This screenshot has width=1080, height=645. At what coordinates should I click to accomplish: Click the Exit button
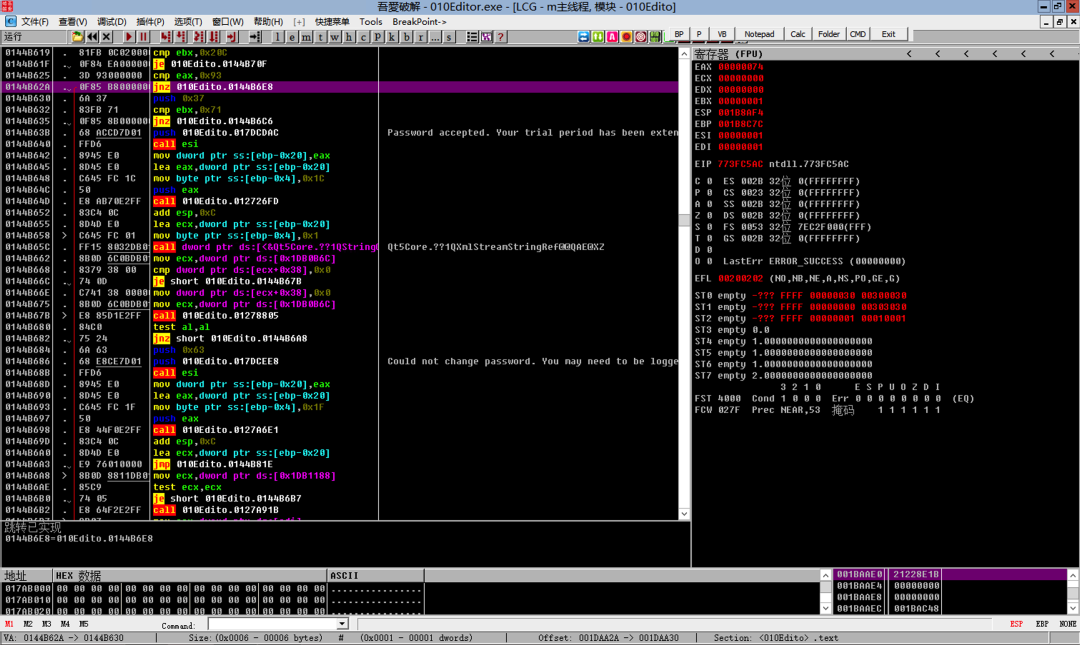889,34
